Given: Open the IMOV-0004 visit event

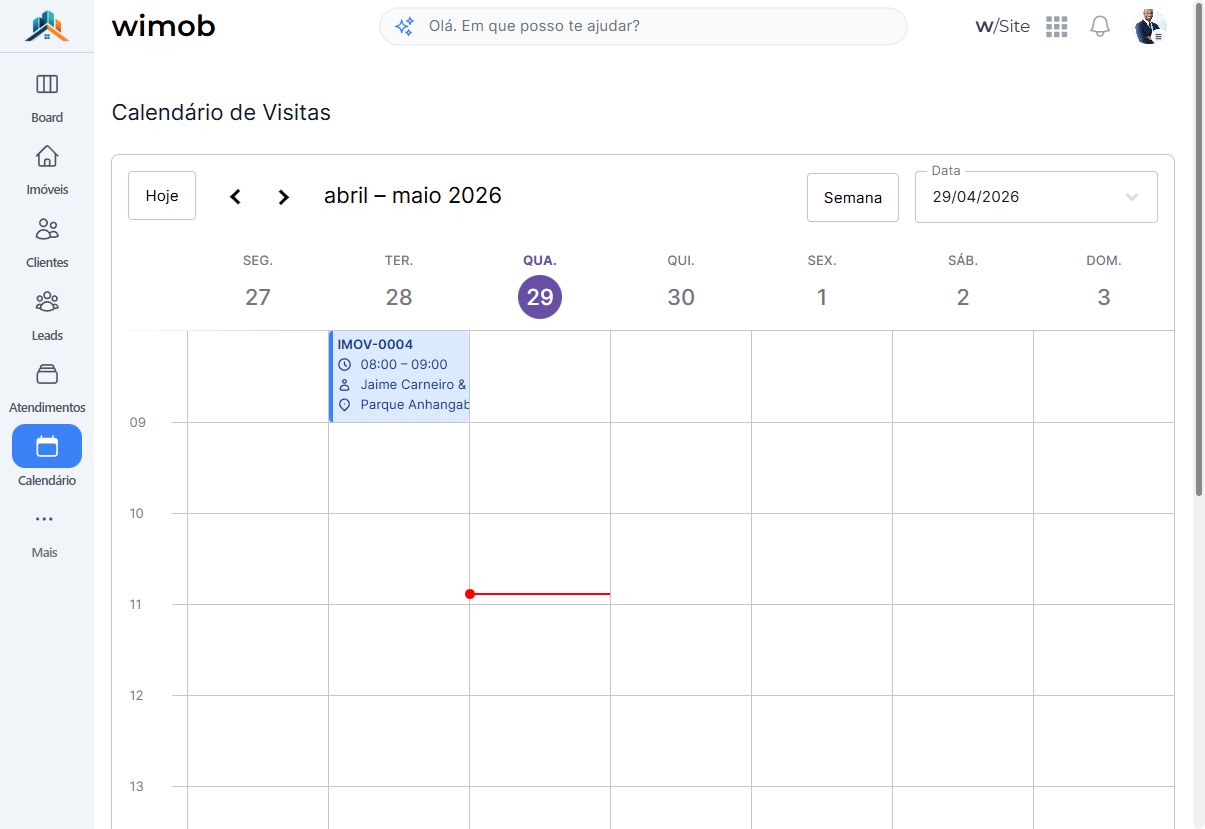Looking at the screenshot, I should point(400,376).
